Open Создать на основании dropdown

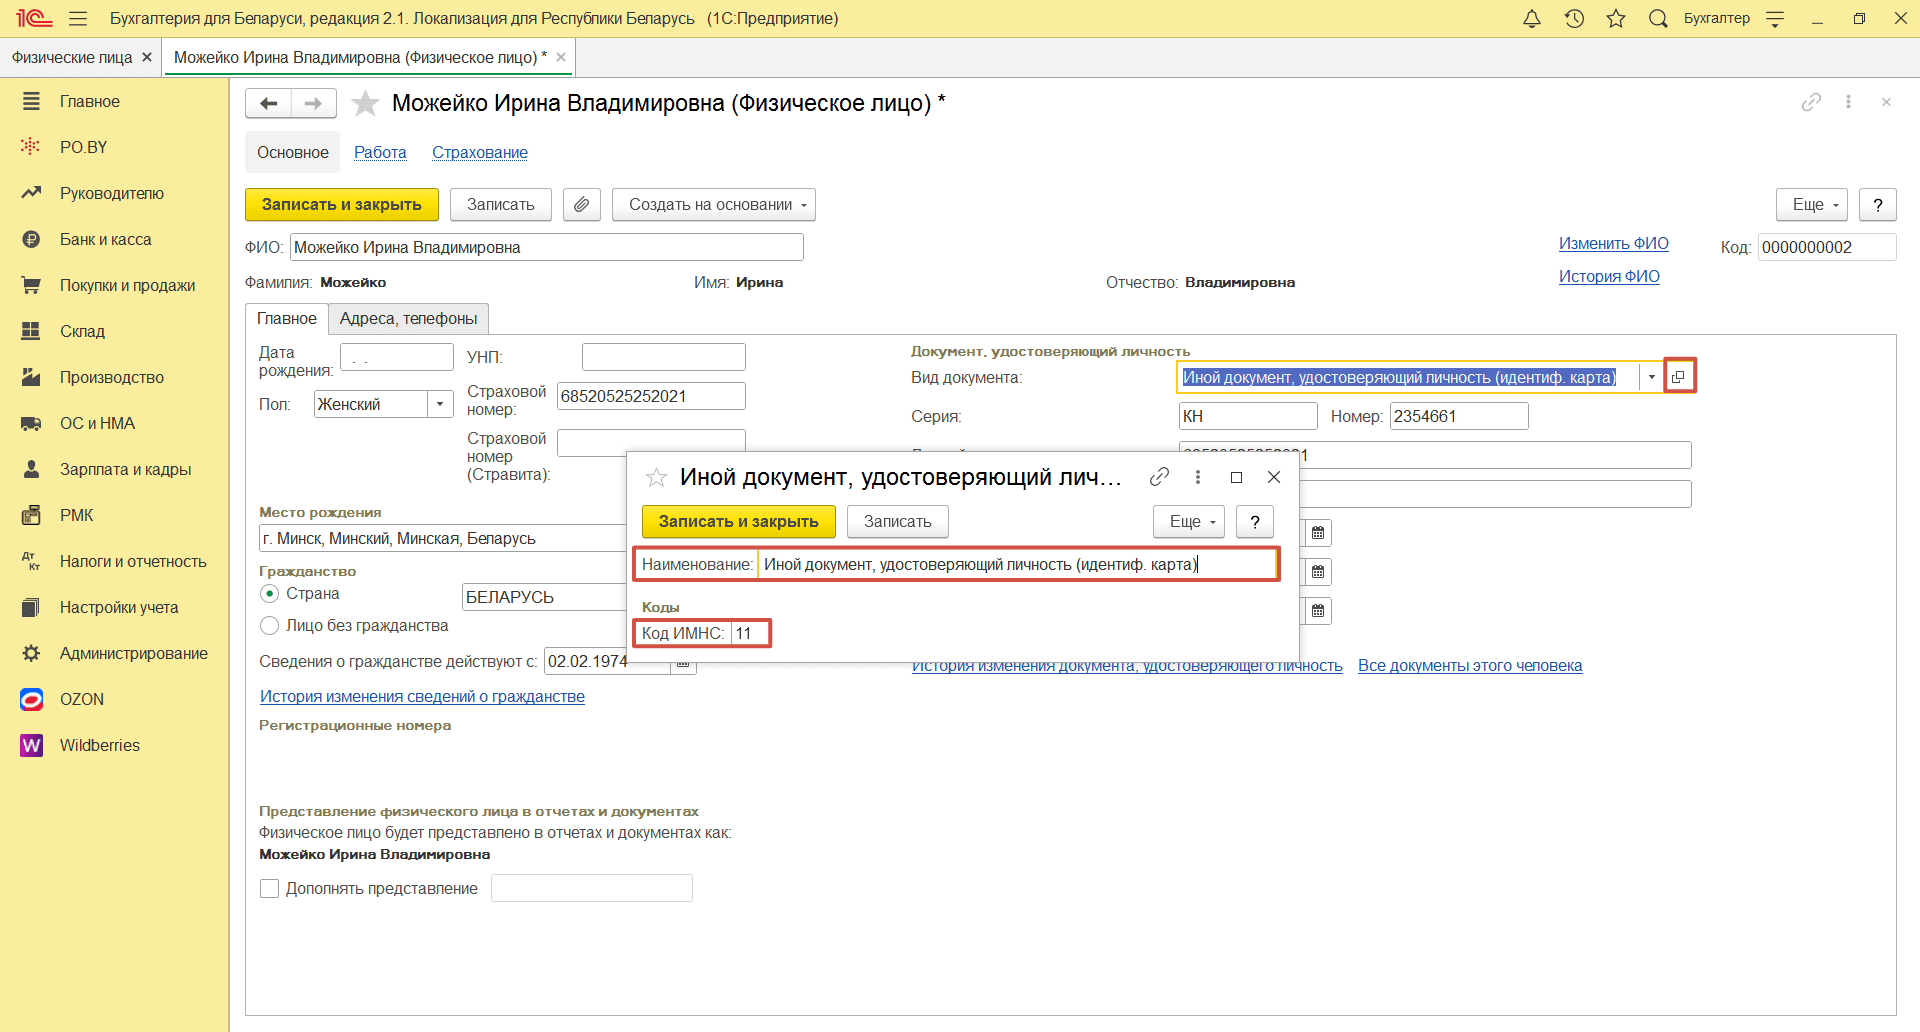coord(714,204)
